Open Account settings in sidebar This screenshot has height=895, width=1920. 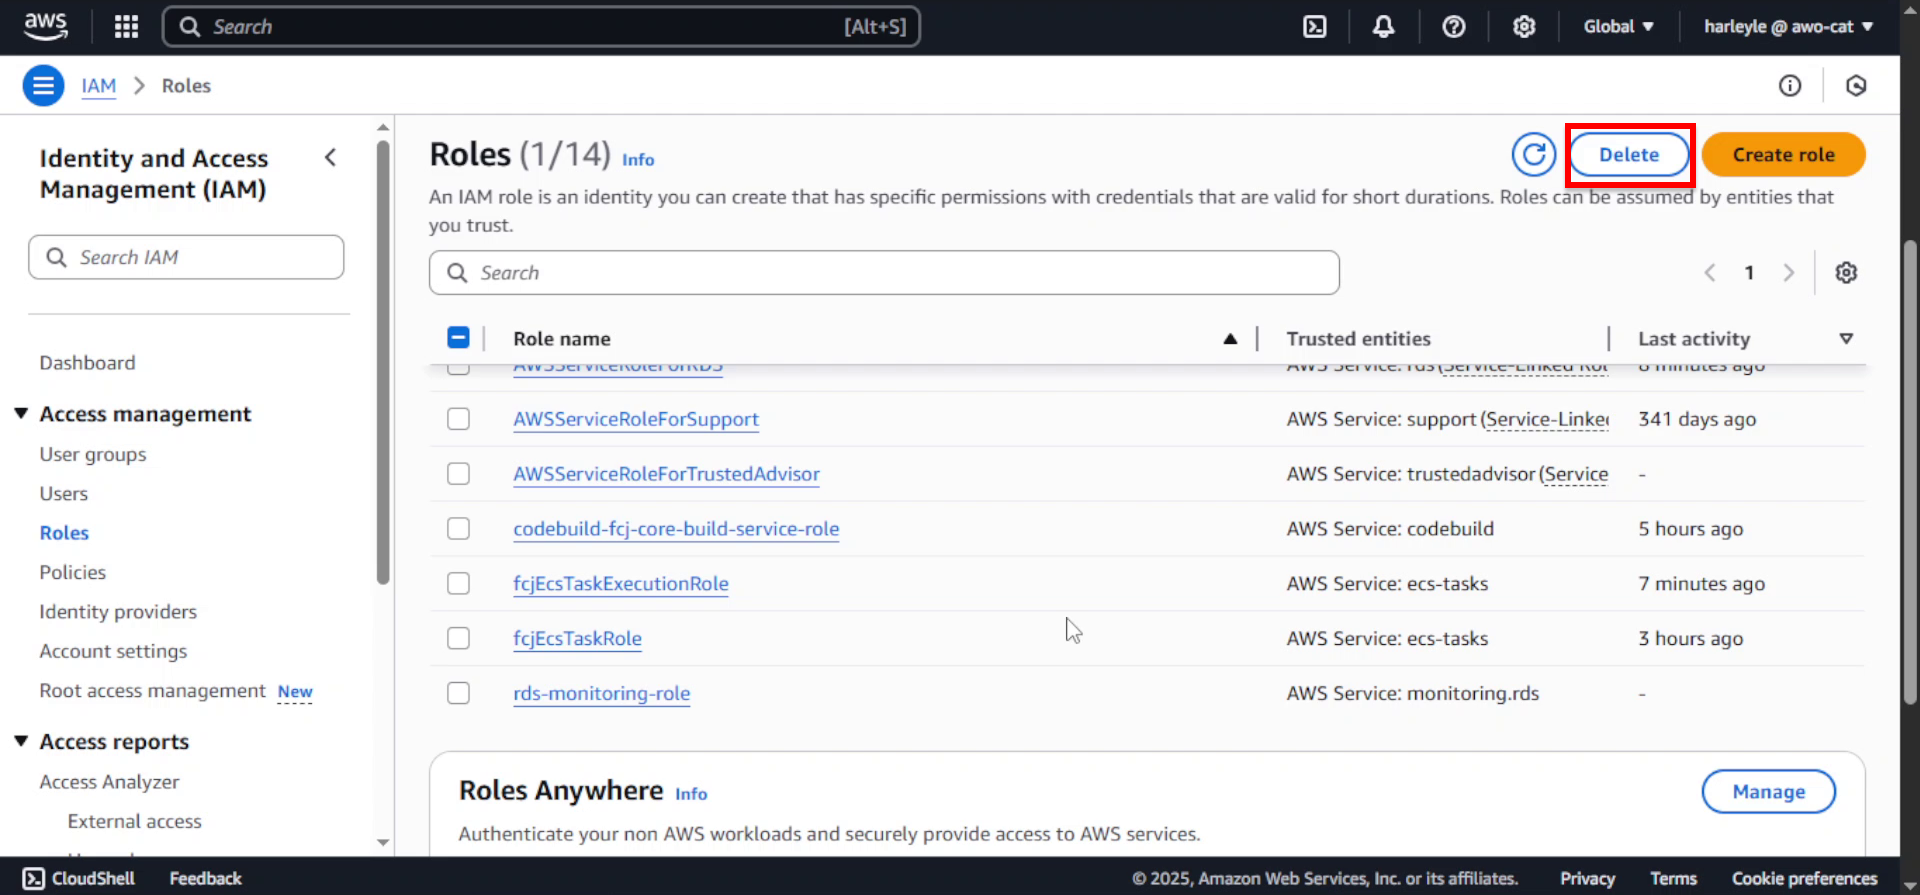coord(113,651)
